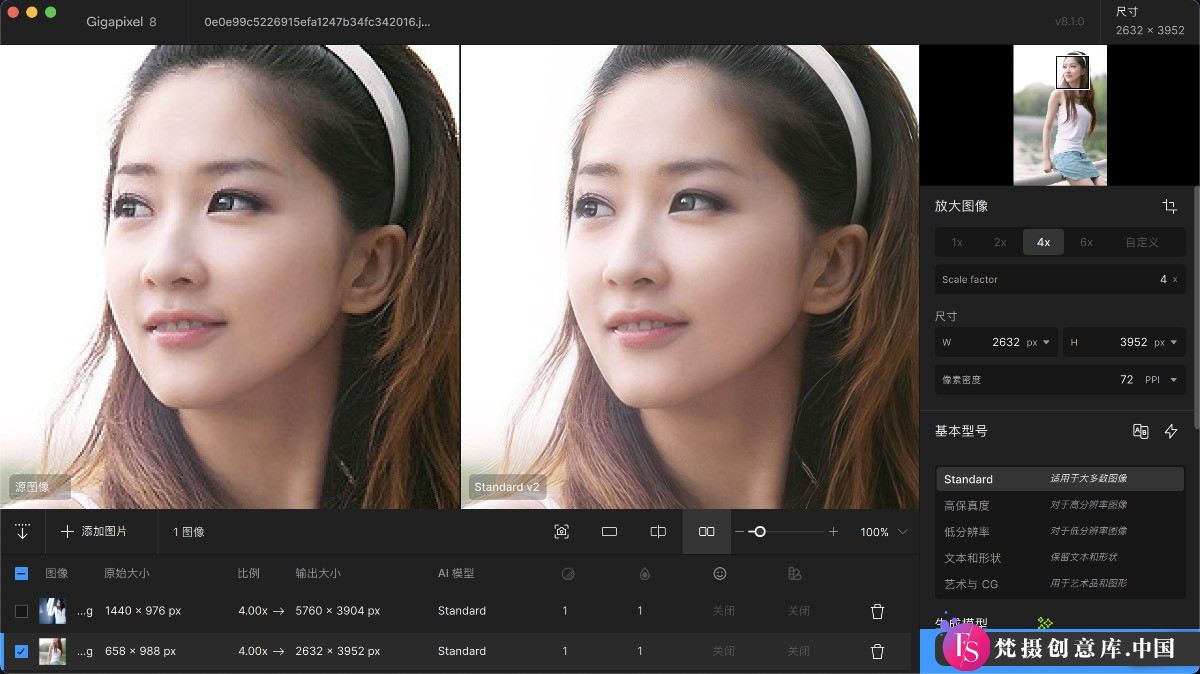Click the zoom out minus icon
The width and height of the screenshot is (1200, 674).
point(739,532)
